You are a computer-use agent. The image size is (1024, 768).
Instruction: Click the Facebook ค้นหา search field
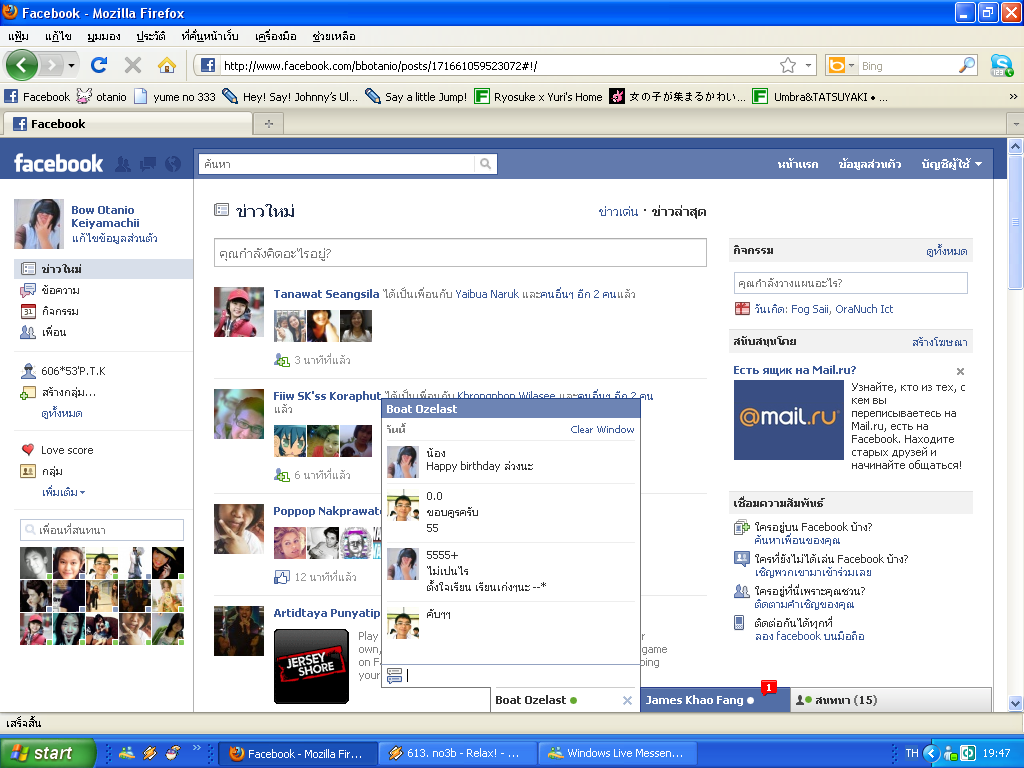point(336,164)
